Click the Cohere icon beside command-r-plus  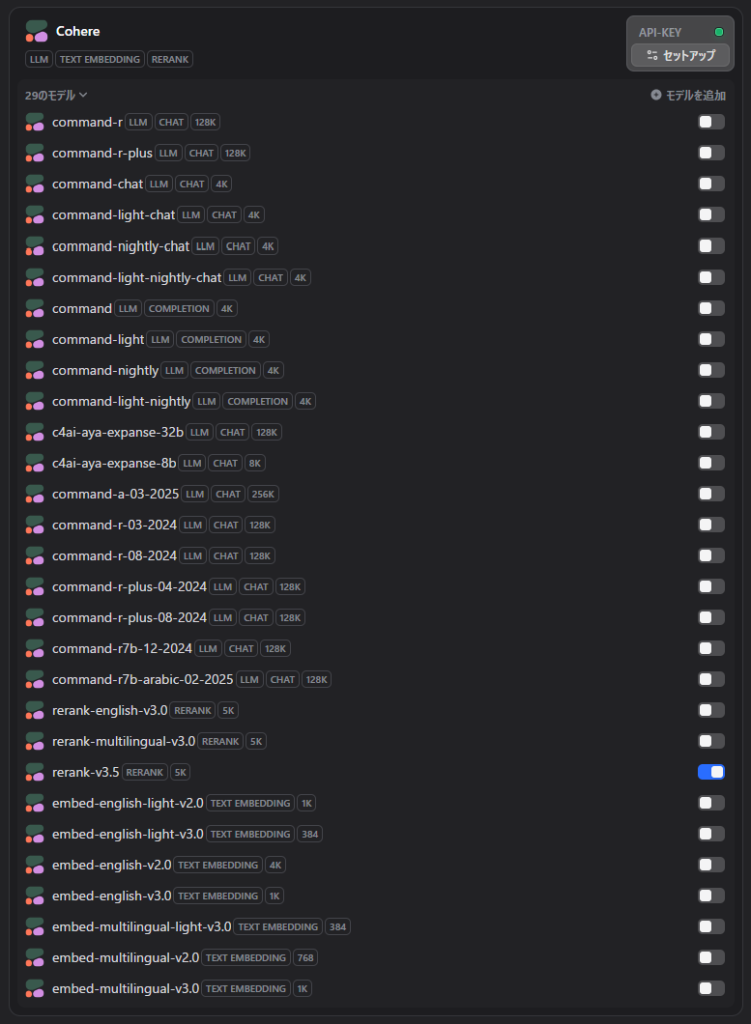[35, 153]
